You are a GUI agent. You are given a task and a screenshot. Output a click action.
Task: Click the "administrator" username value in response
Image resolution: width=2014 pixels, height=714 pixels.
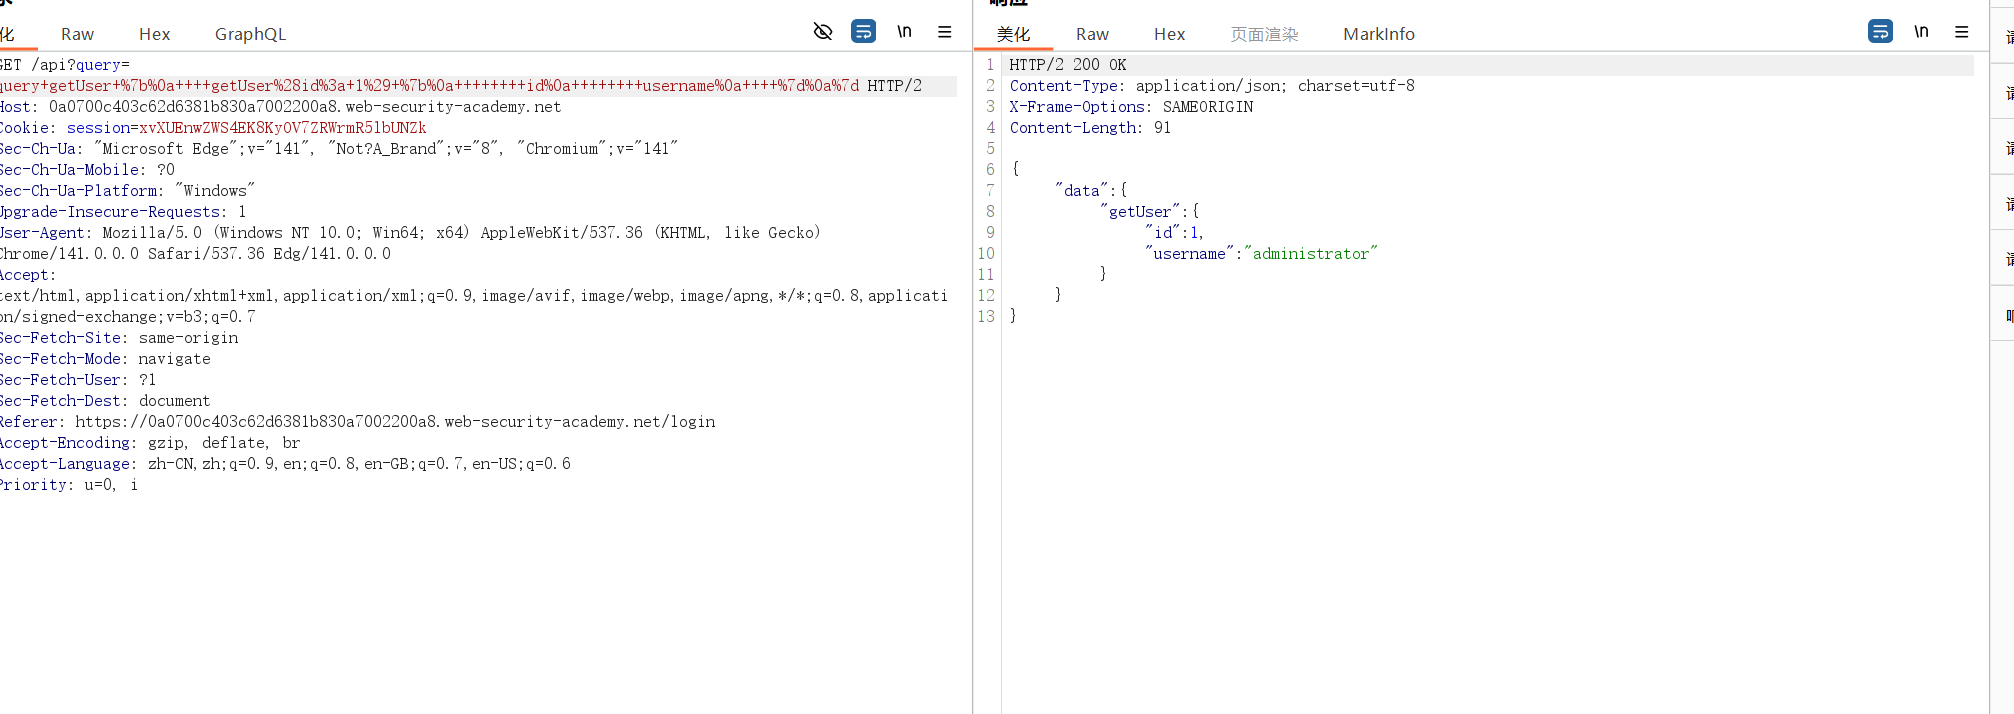pyautogui.click(x=1310, y=254)
